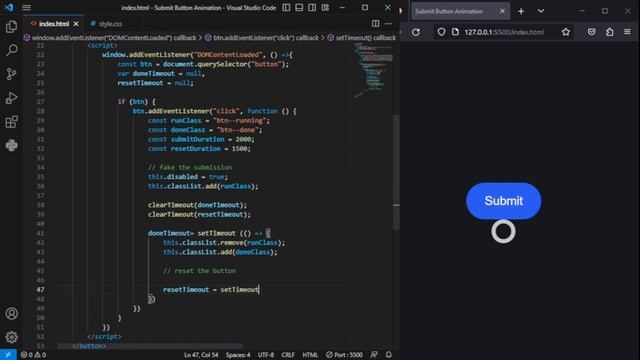Open the Search view in activity bar
This screenshot has height=360, width=640.
(x=11, y=50)
